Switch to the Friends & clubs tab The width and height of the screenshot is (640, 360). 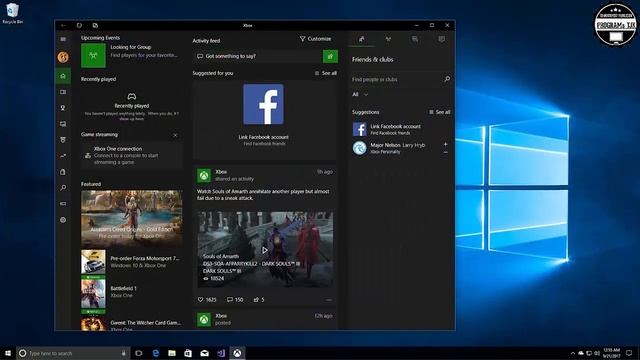(361, 39)
